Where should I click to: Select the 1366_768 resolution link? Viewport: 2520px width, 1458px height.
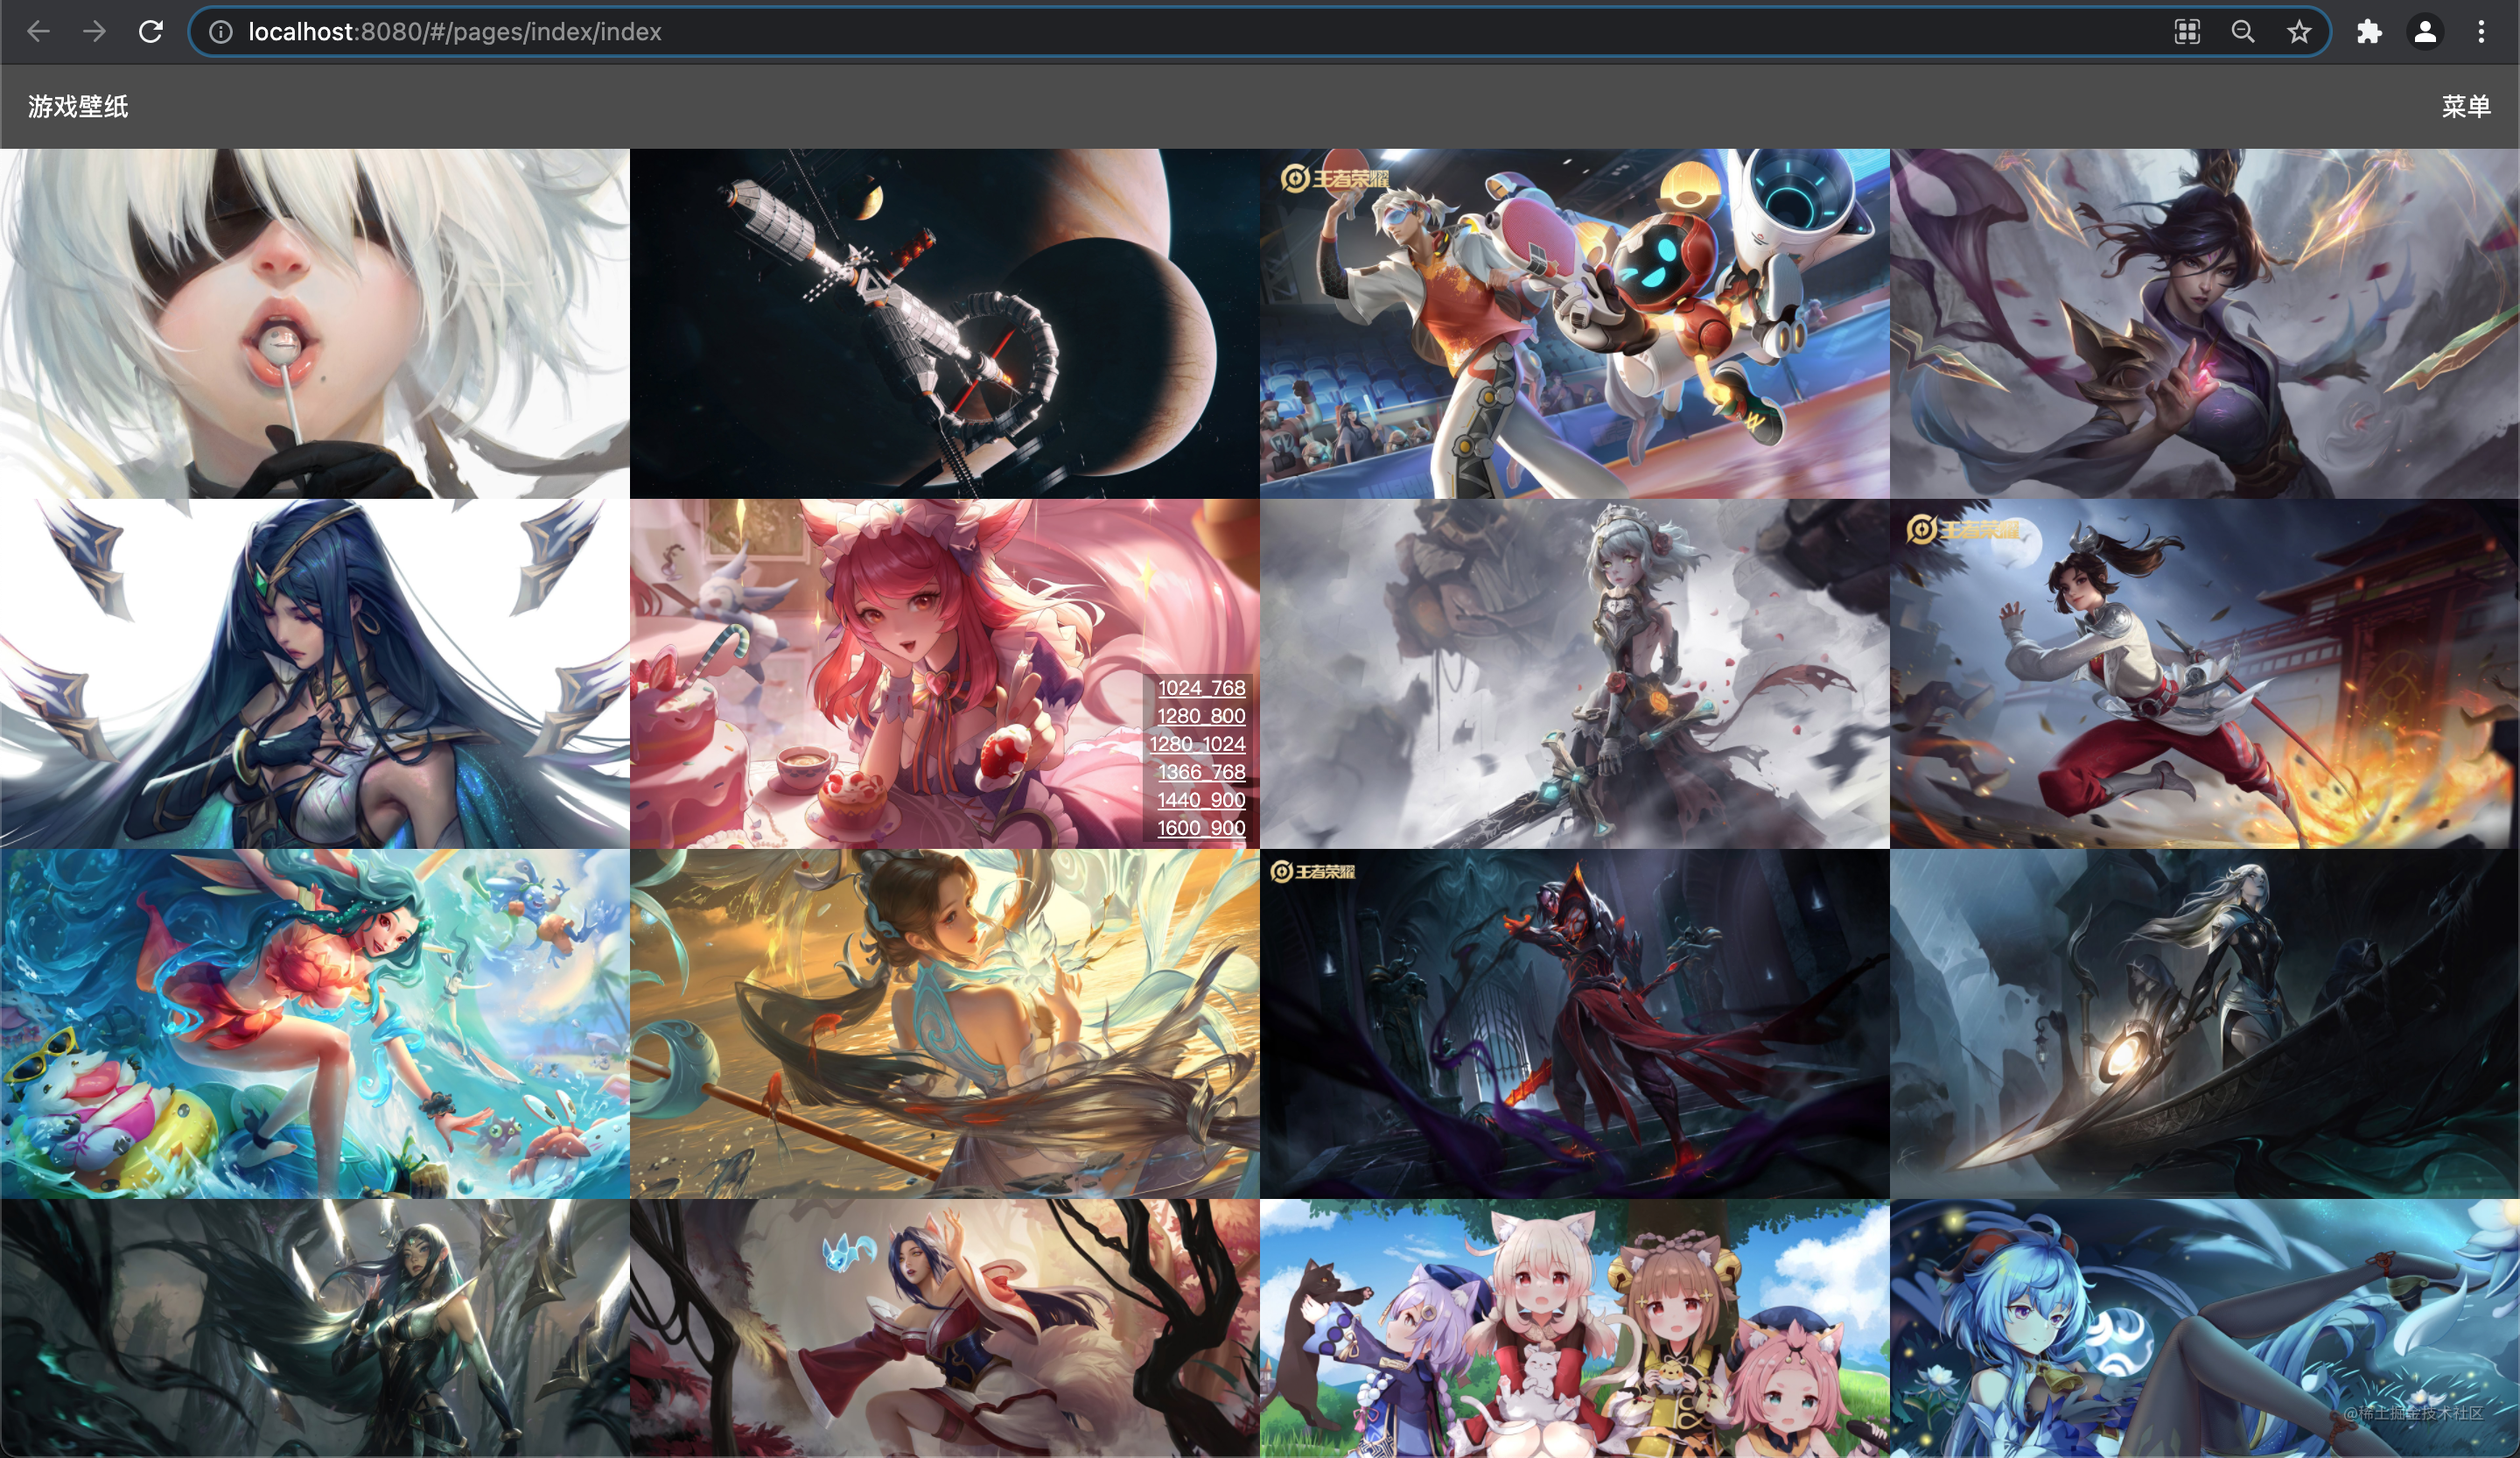1201,772
